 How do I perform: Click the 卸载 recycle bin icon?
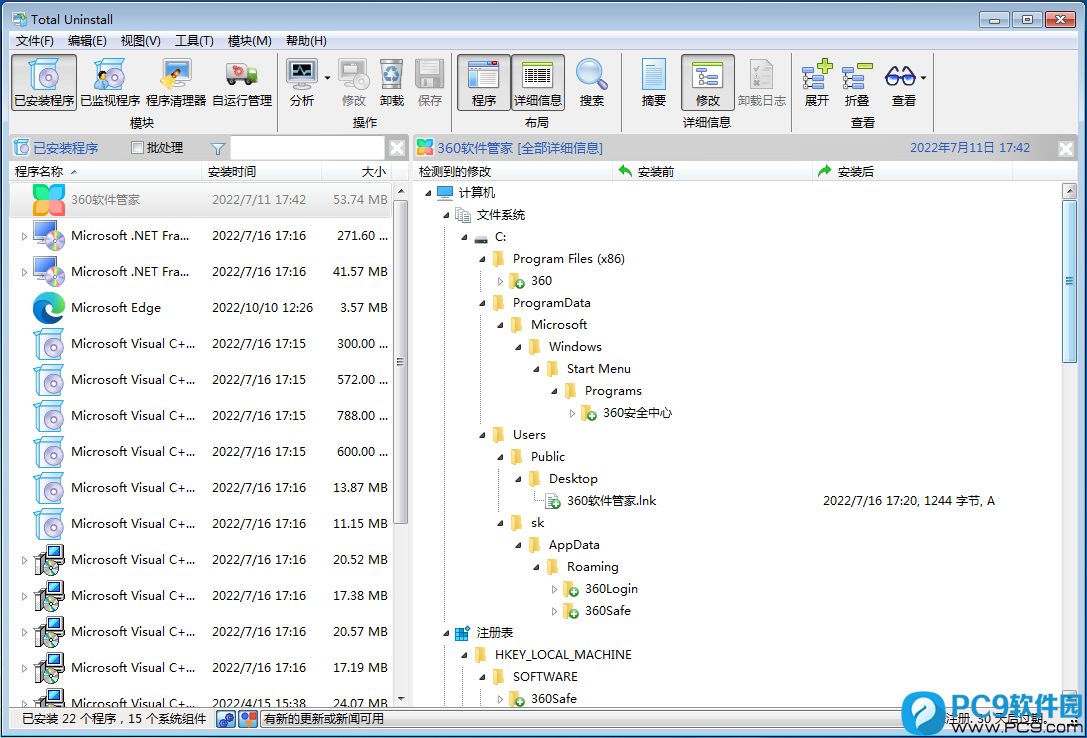pos(392,82)
